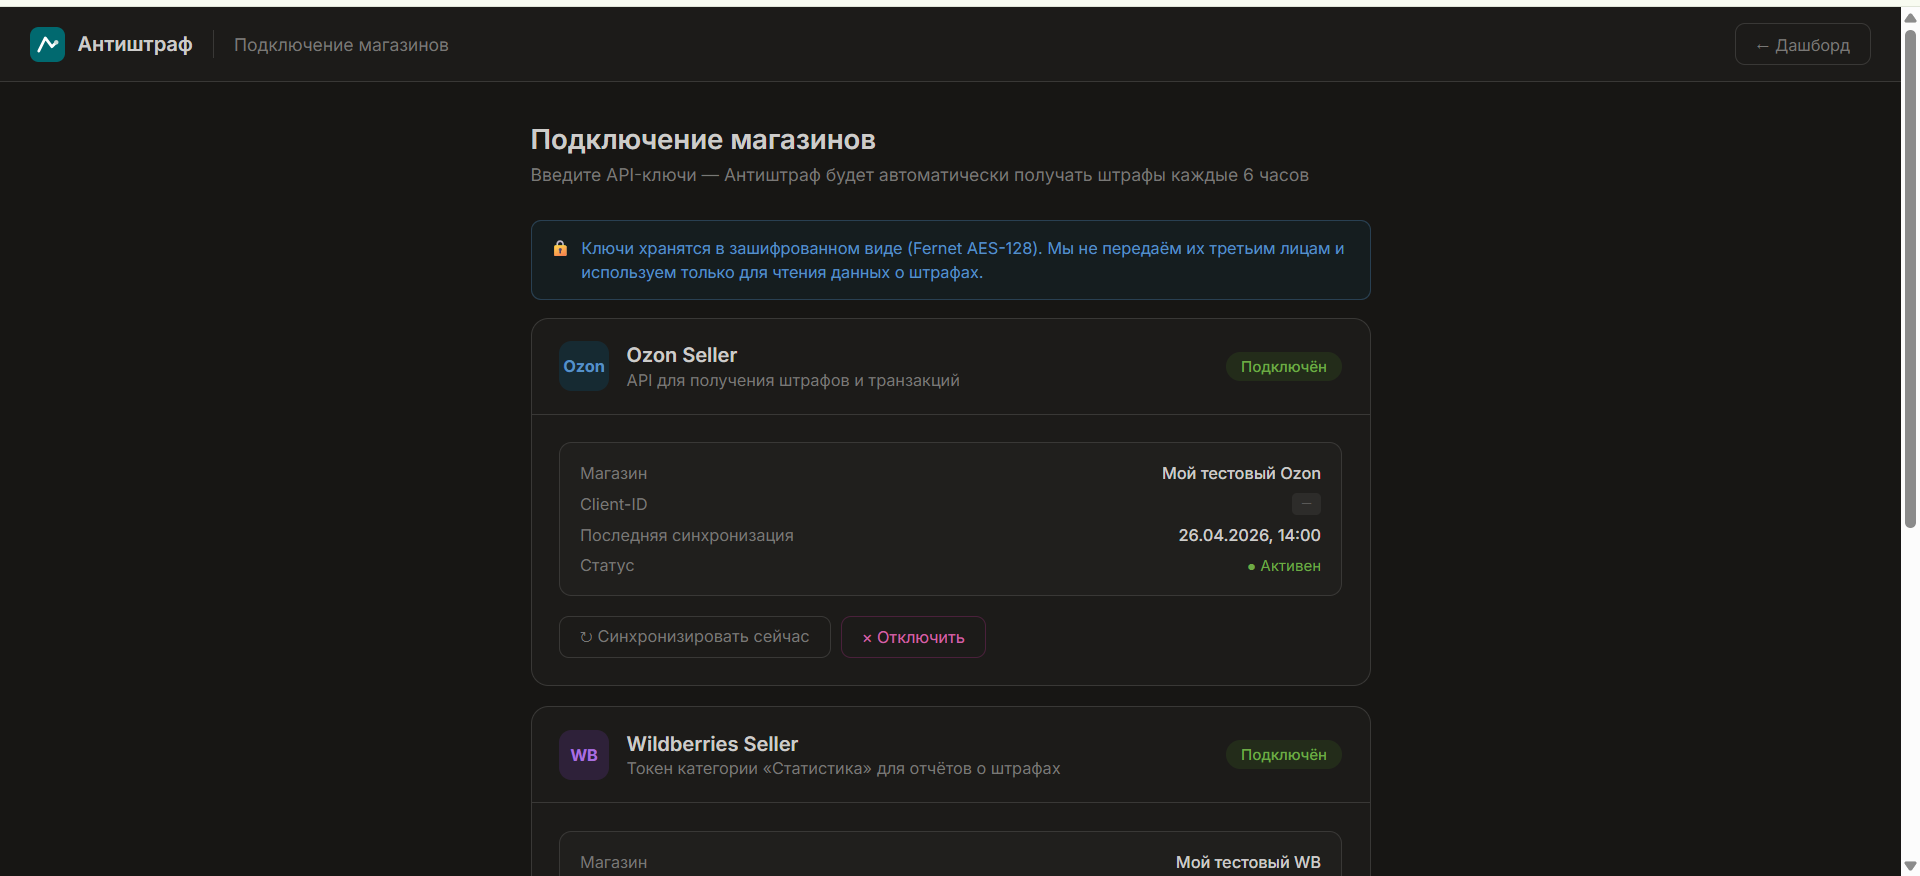The width and height of the screenshot is (1920, 876).
Task: Click the Последняя синхронизация label
Action: coord(687,535)
